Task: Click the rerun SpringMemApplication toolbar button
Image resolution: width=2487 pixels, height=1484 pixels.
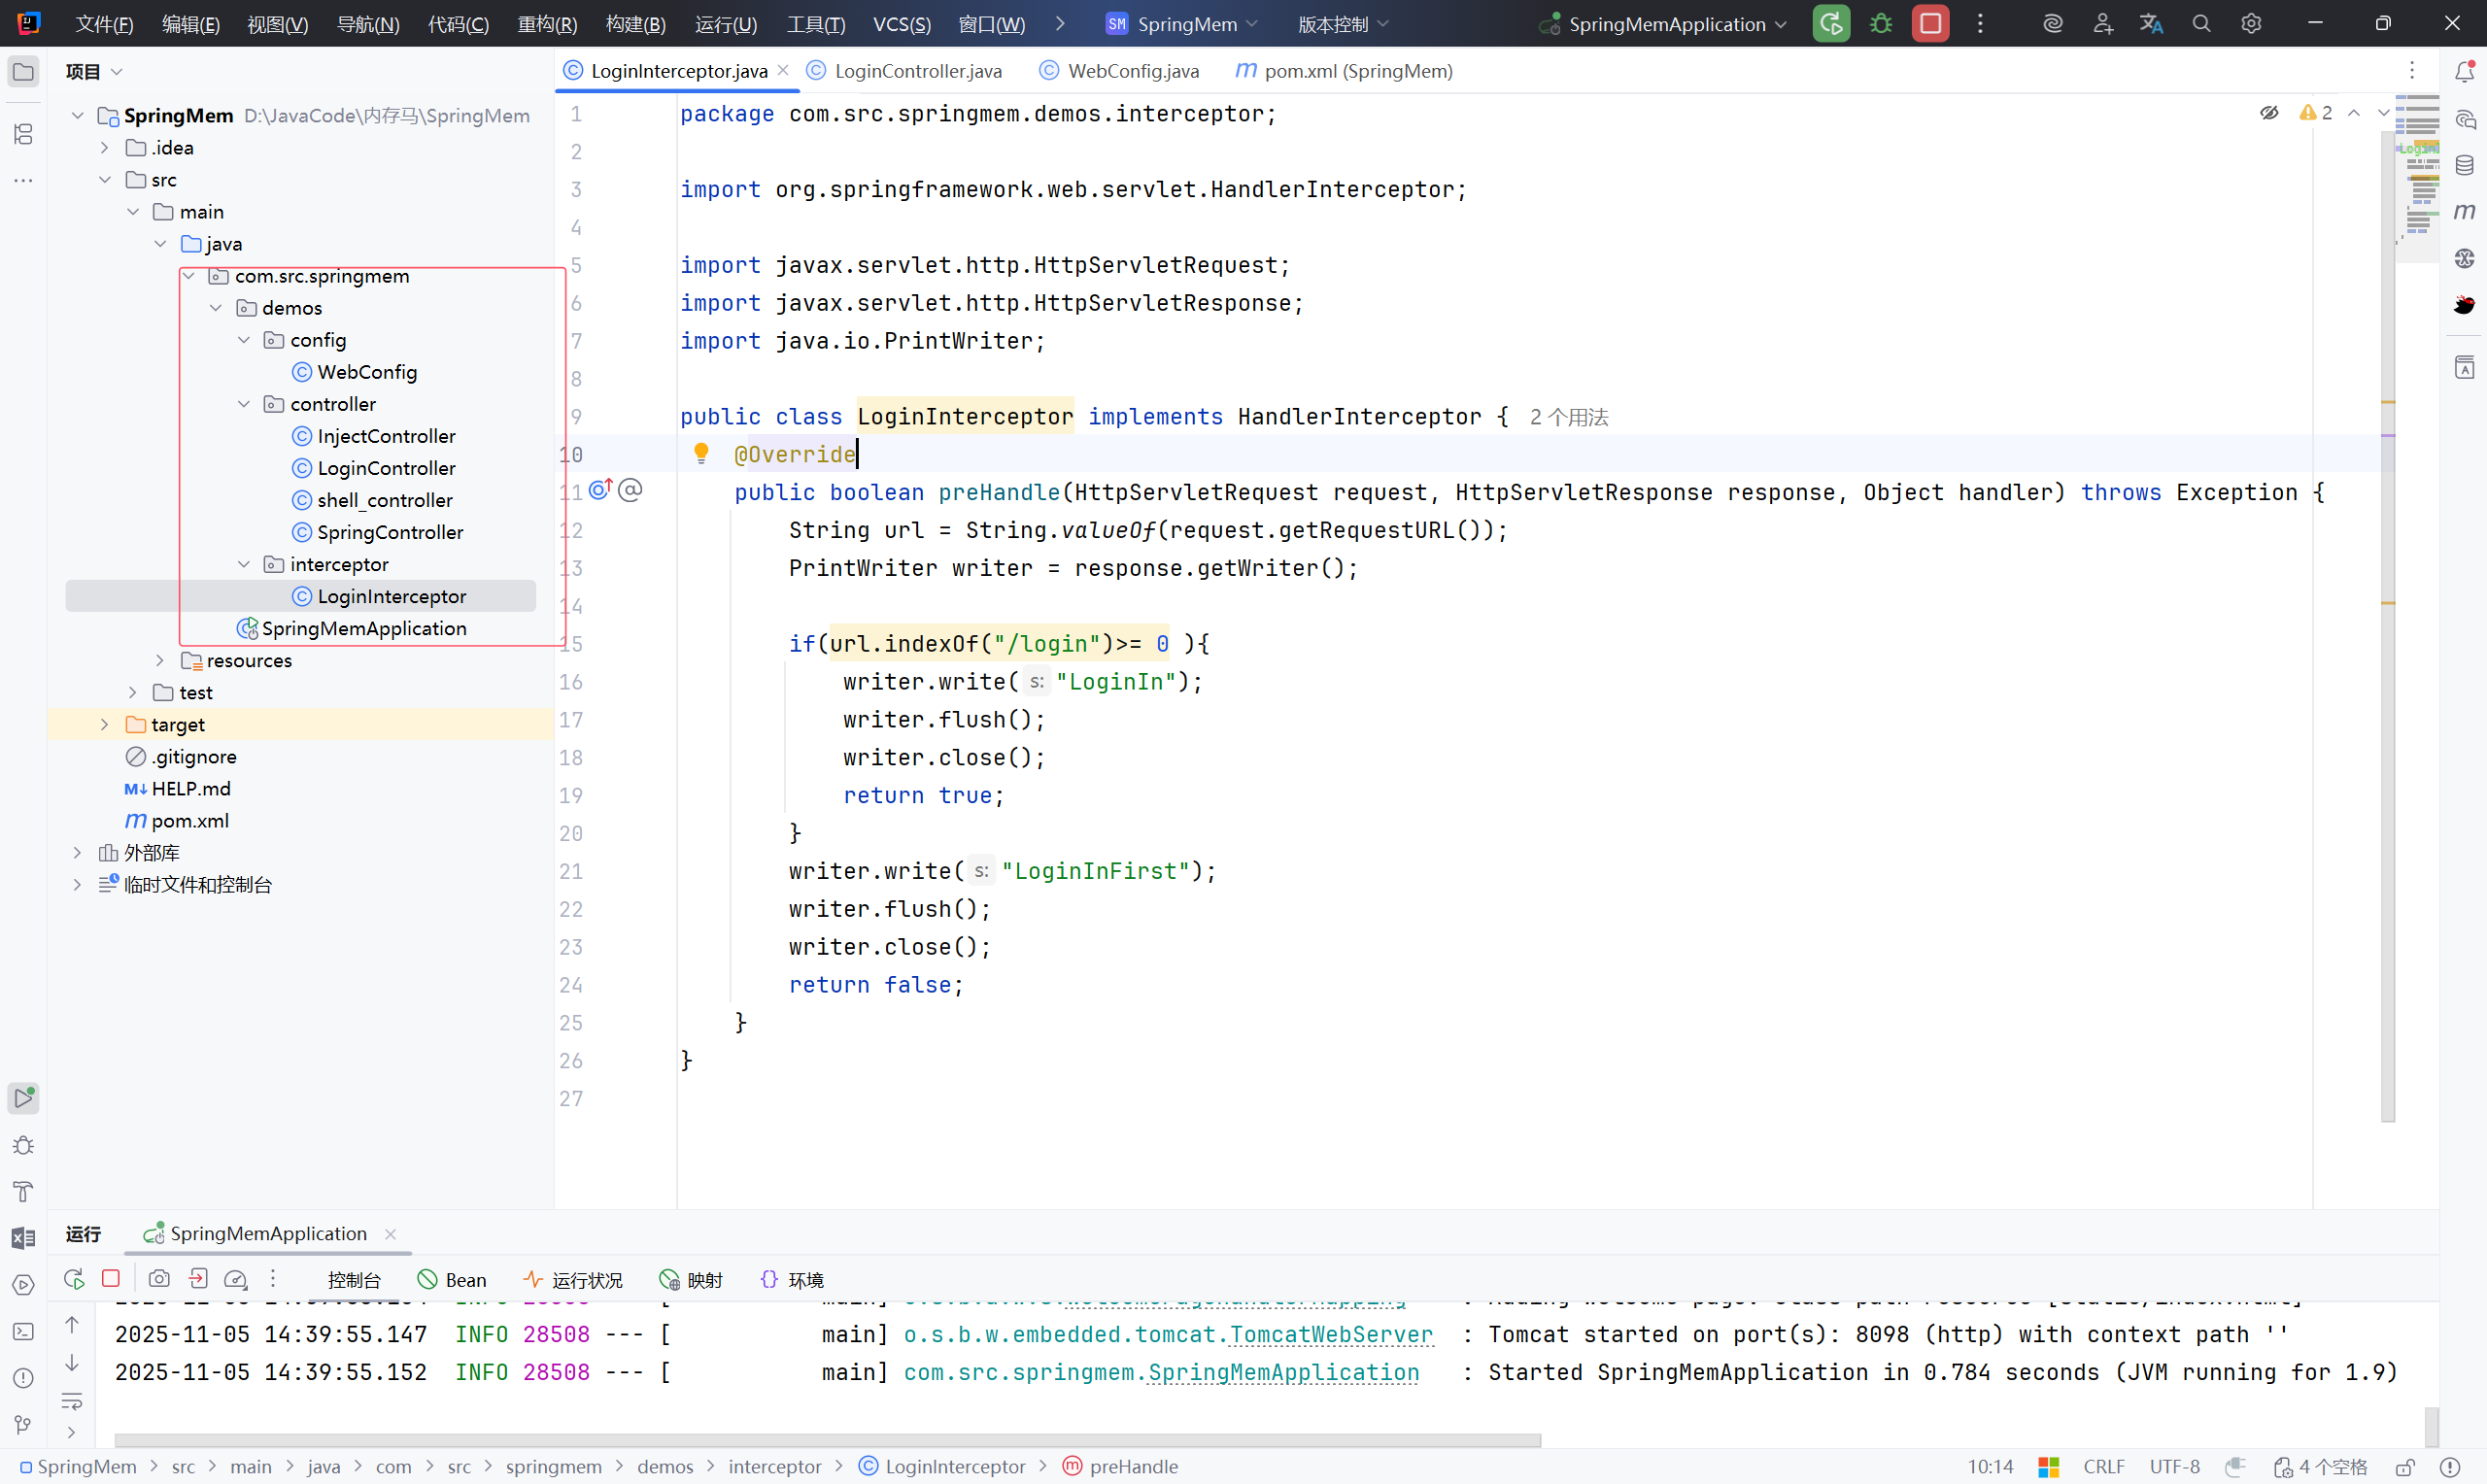Action: (x=1831, y=24)
